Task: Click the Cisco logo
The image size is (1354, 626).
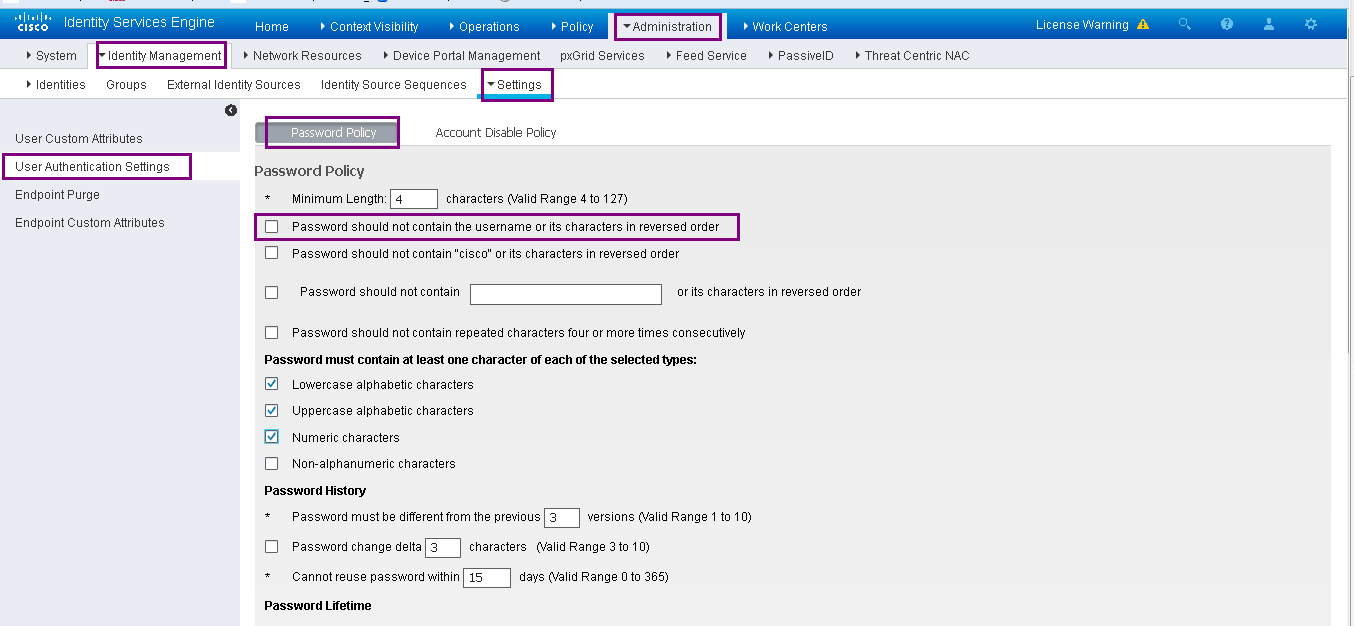Action: [x=31, y=20]
